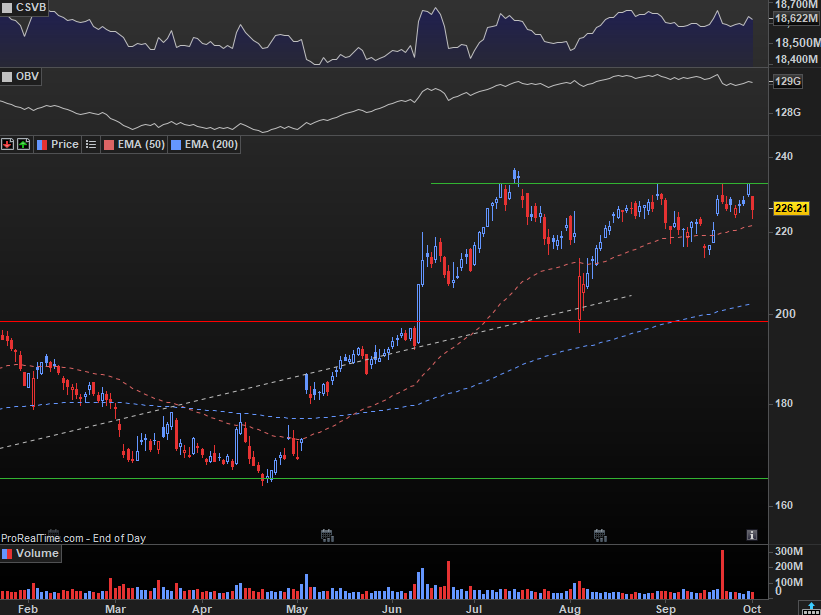Image resolution: width=821 pixels, height=615 pixels.
Task: Click the green up-arrow icon in Price toolbar
Action: (24, 144)
